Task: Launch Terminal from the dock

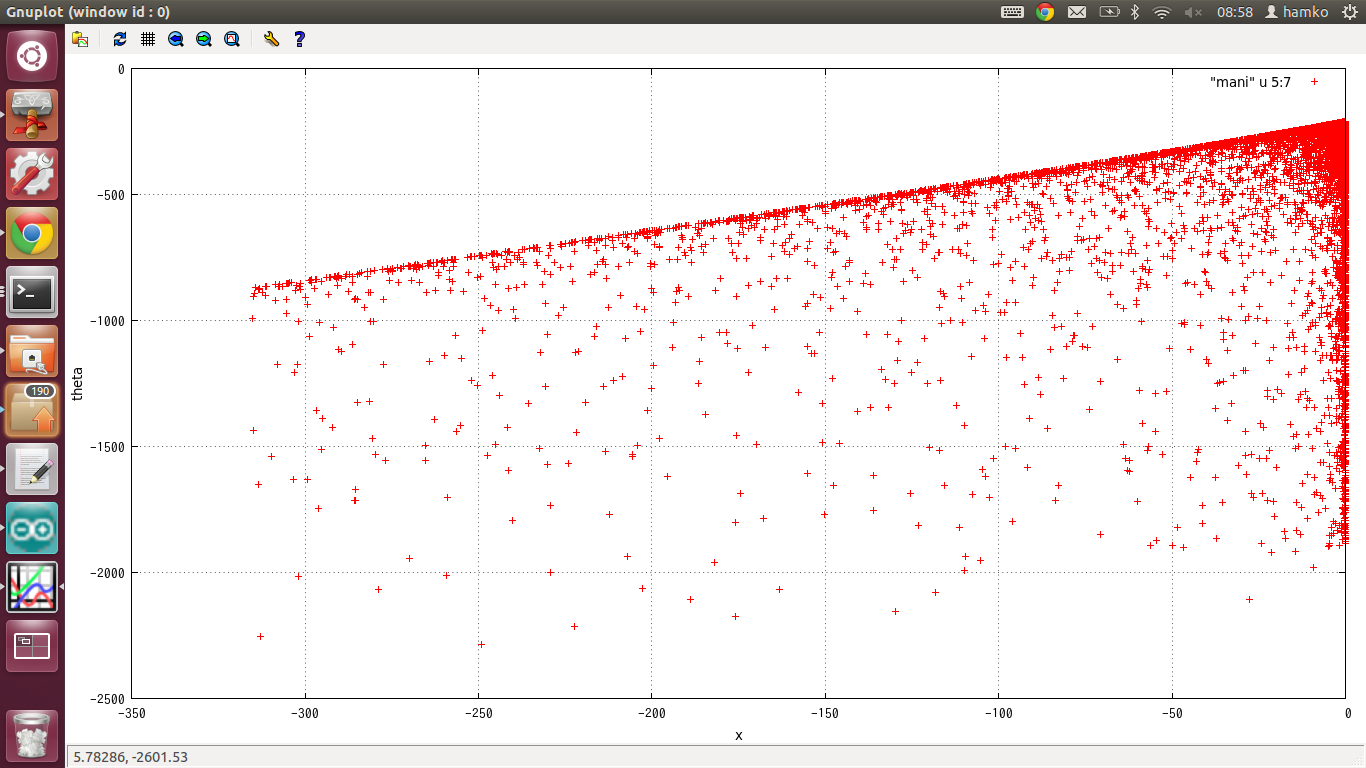Action: click(32, 292)
